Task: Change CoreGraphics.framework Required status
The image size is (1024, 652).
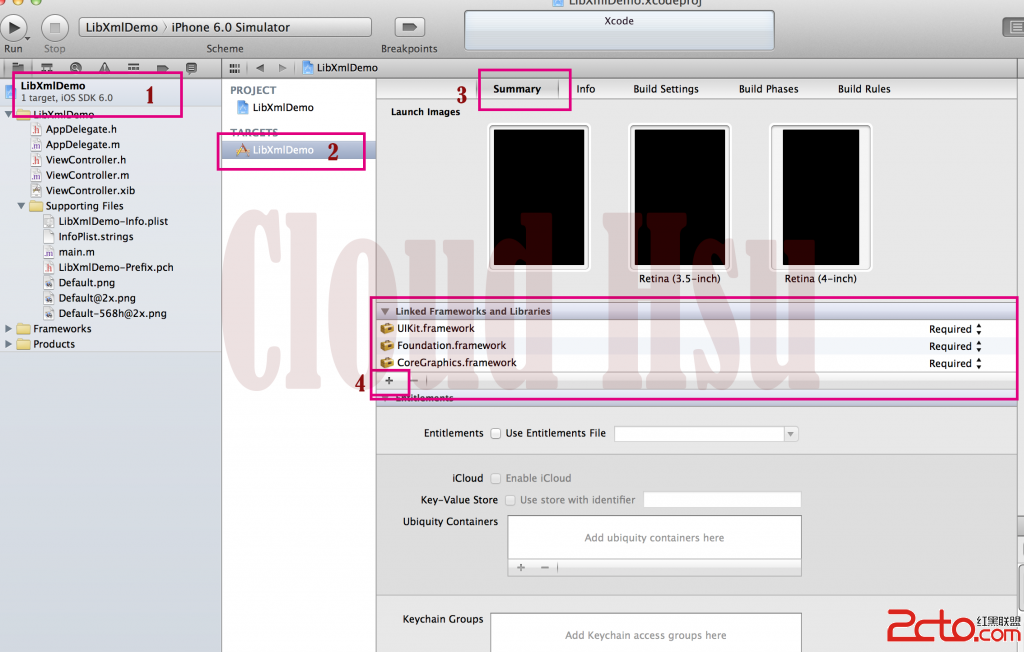Action: pyautogui.click(x=955, y=363)
